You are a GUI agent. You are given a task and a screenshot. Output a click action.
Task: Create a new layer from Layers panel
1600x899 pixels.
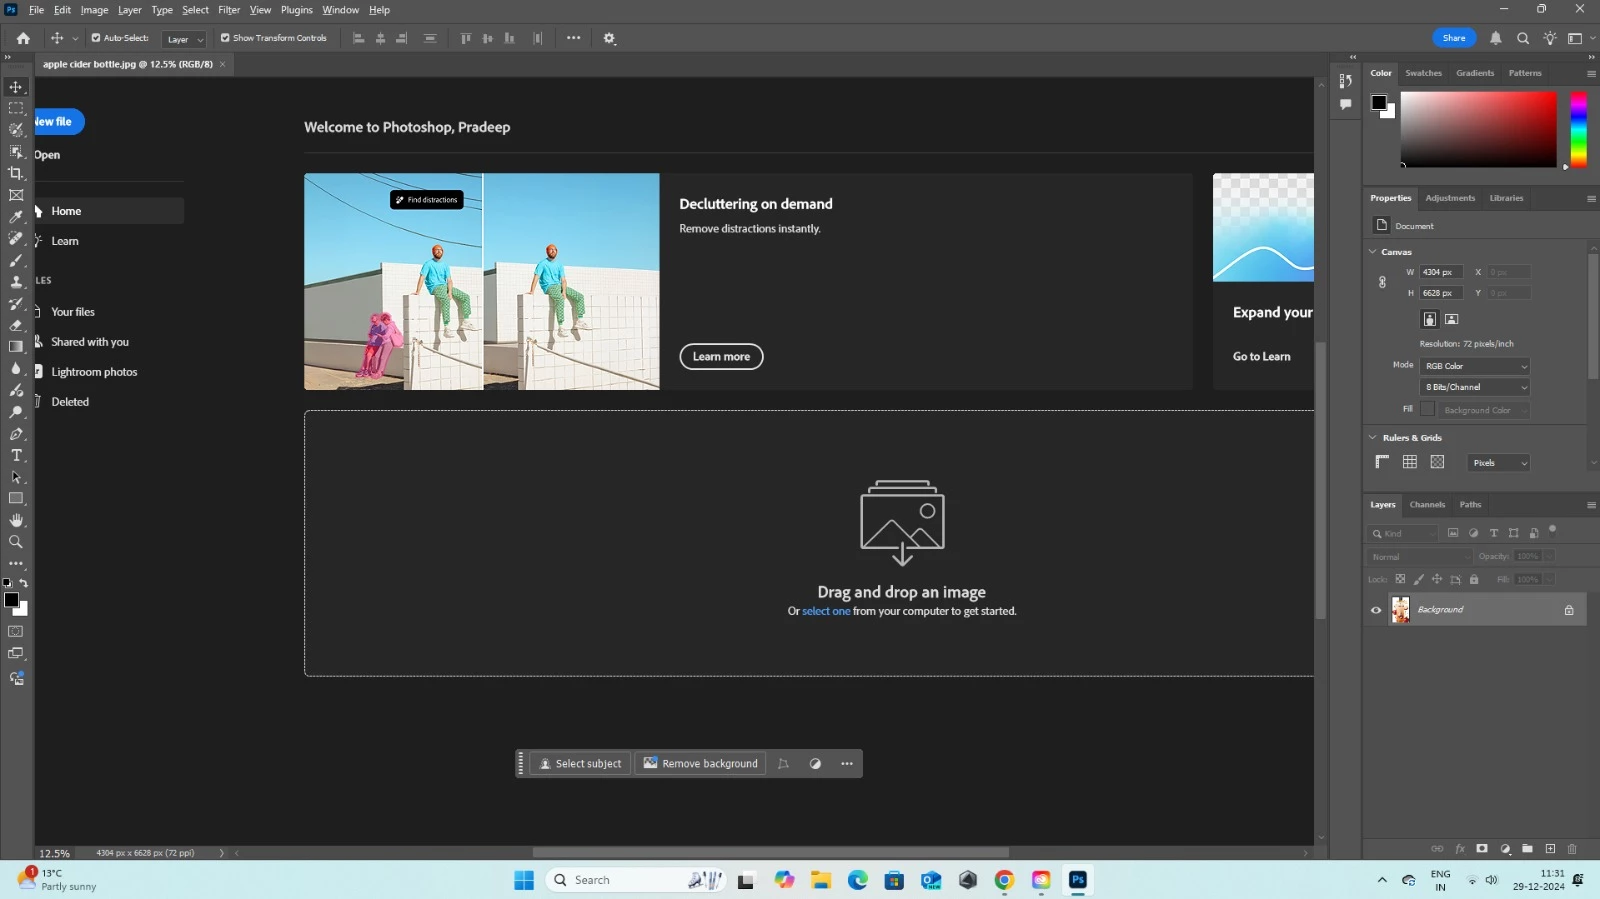point(1550,849)
